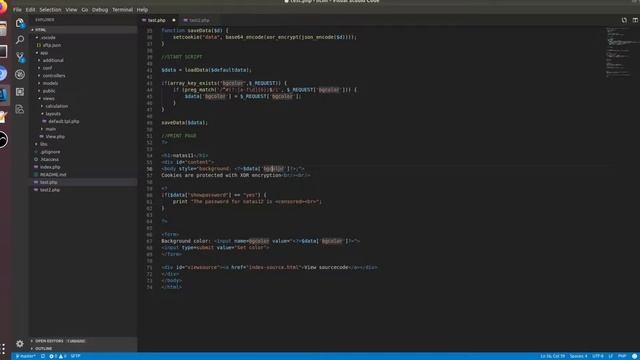Open the File menu
Viewport: 640px width, 360px height.
[17, 9]
